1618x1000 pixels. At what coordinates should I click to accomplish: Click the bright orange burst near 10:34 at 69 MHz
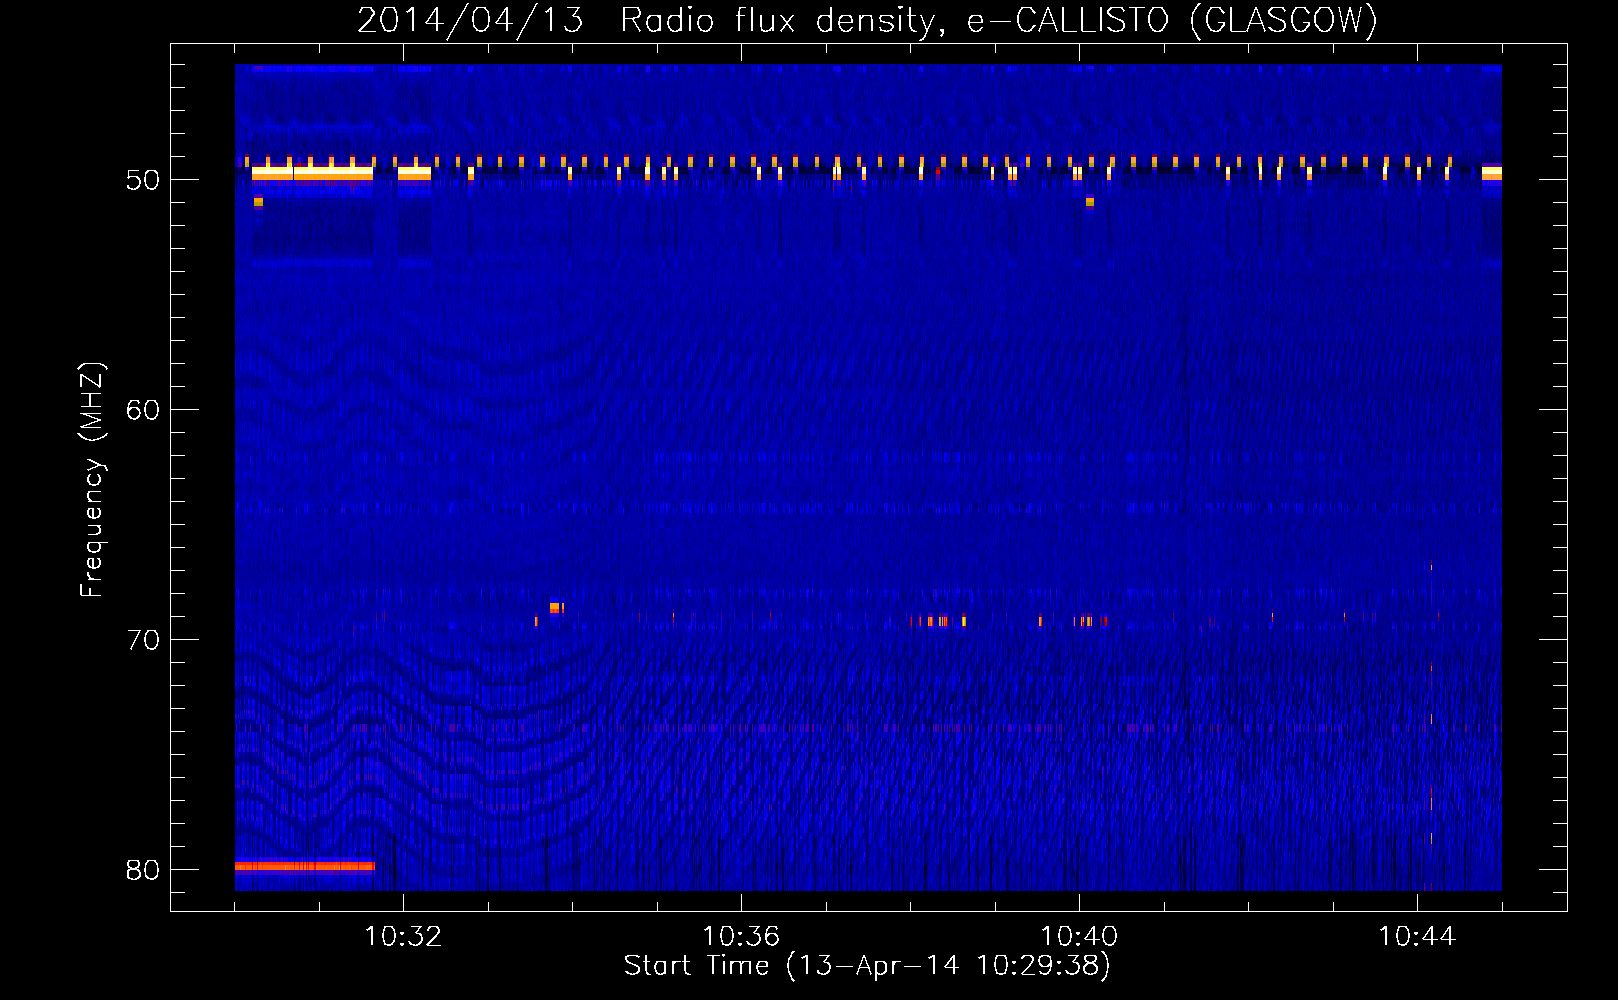click(x=555, y=607)
